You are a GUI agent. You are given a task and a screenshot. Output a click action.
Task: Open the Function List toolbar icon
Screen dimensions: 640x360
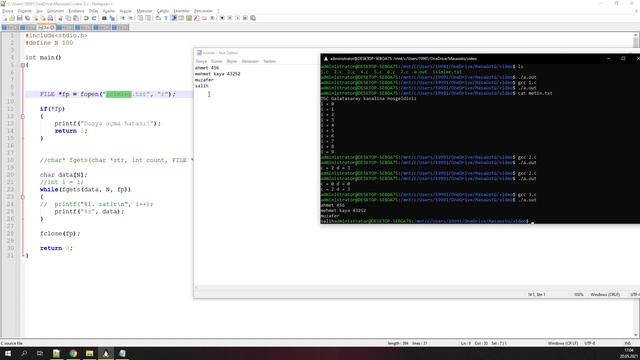pyautogui.click(x=196, y=18)
